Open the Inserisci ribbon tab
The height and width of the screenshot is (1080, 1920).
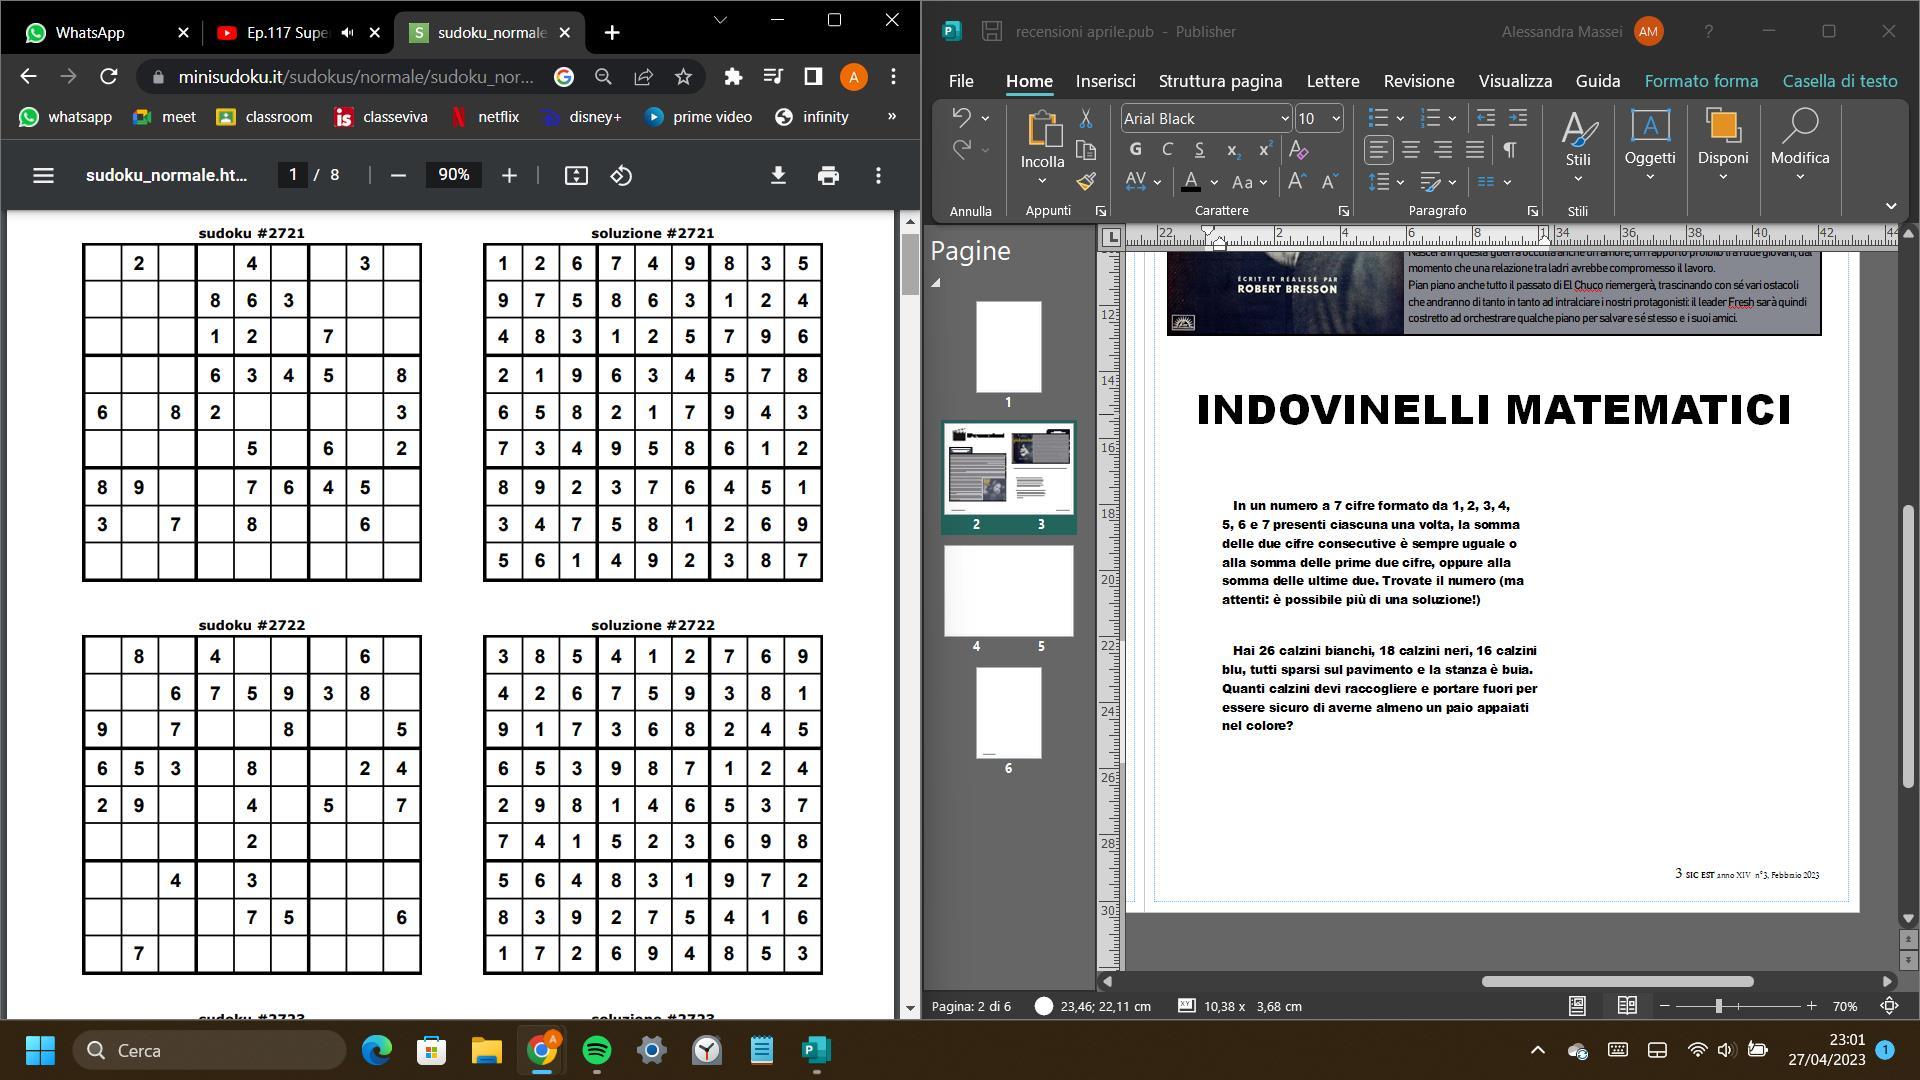[x=1105, y=81]
